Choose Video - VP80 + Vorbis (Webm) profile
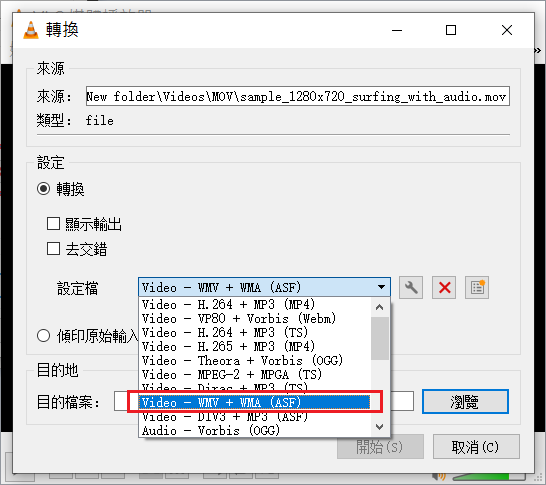The image size is (546, 485). click(x=255, y=318)
